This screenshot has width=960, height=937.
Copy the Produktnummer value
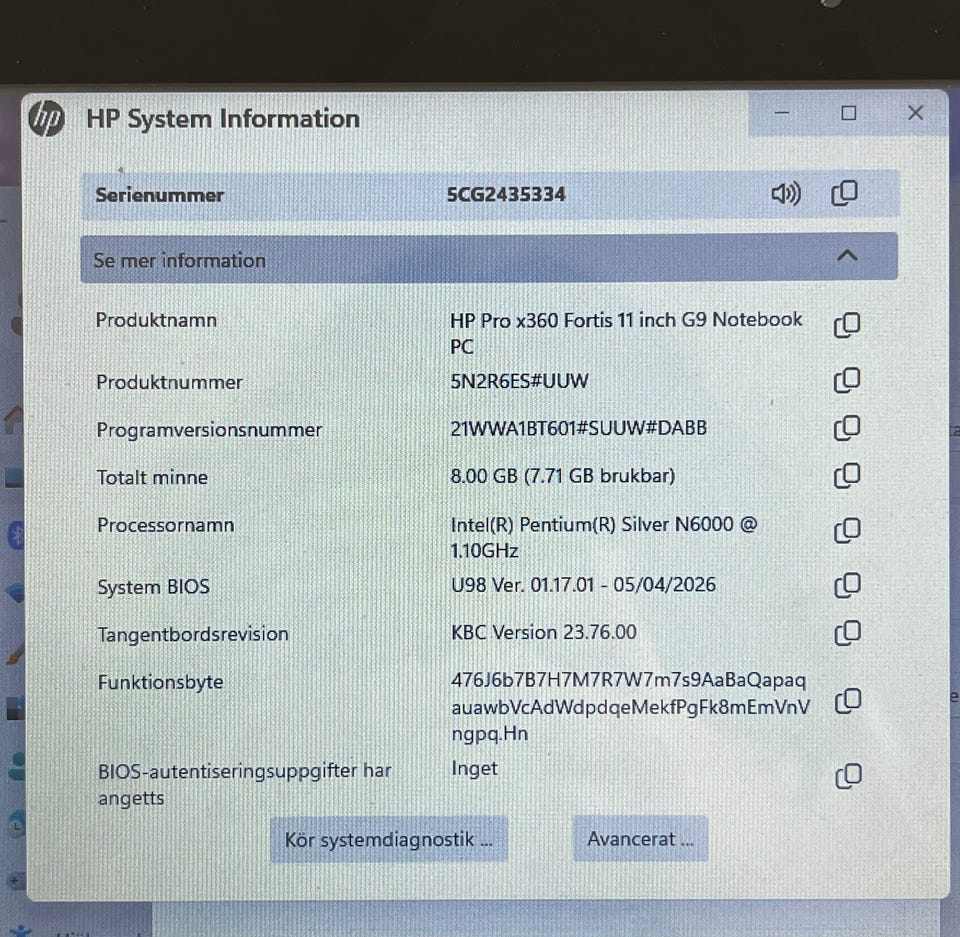pos(847,380)
